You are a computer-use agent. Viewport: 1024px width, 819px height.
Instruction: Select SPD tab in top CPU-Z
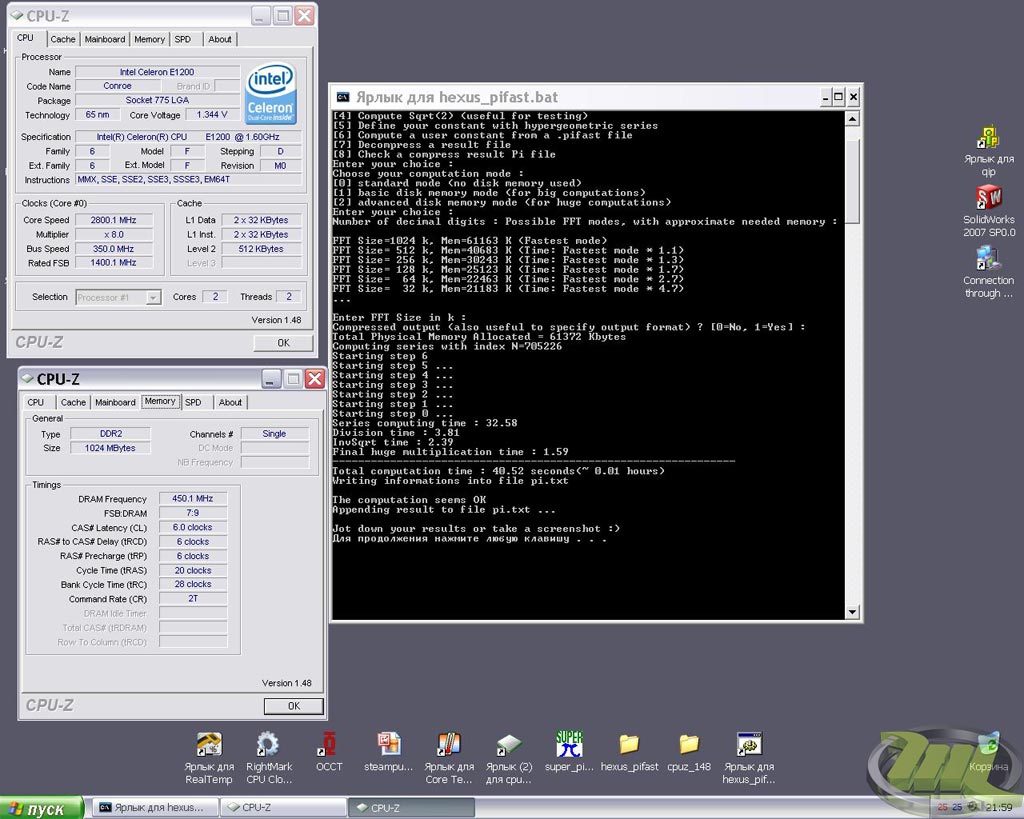[183, 39]
